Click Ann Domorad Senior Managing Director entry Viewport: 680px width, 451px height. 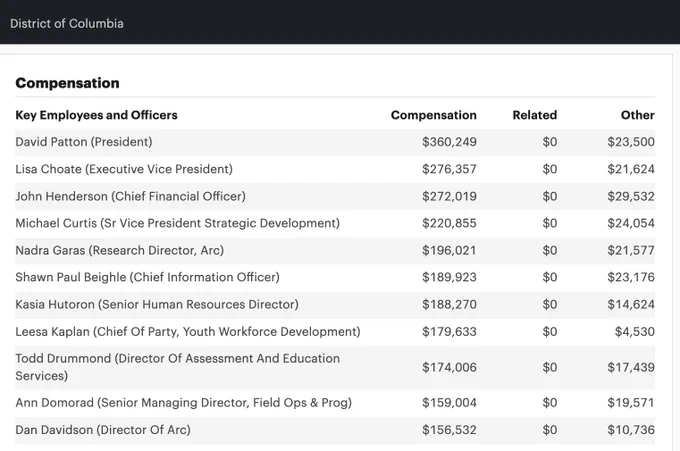(x=183, y=403)
